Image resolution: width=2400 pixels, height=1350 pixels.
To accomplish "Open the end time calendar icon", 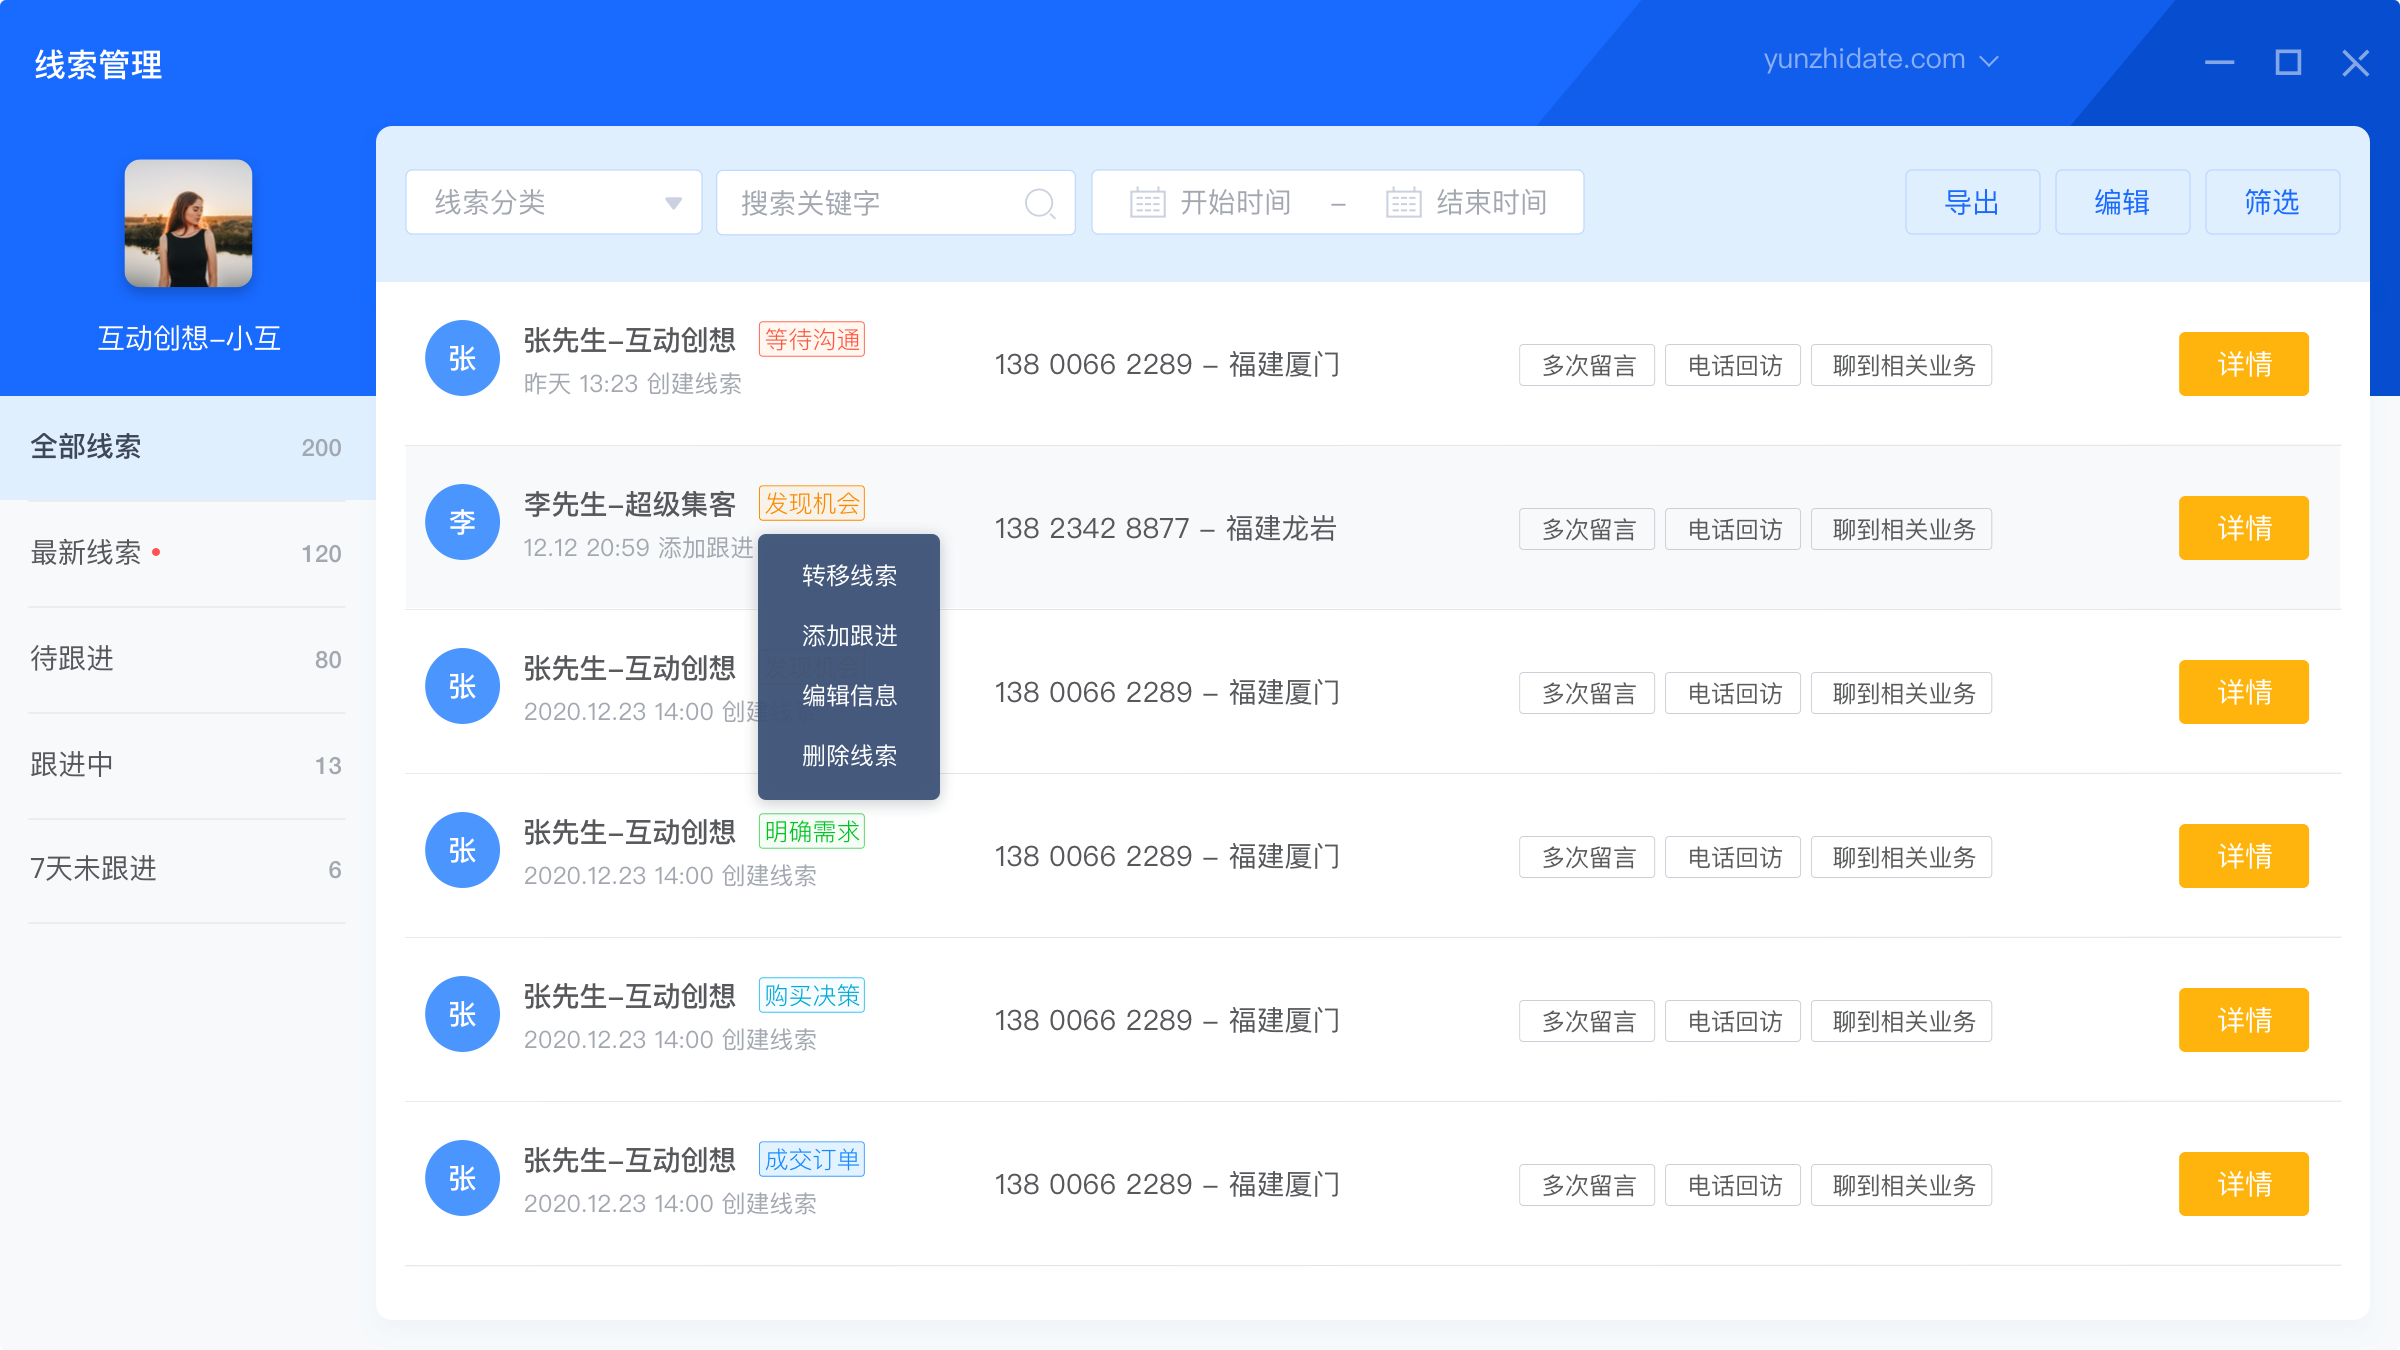I will coord(1403,202).
